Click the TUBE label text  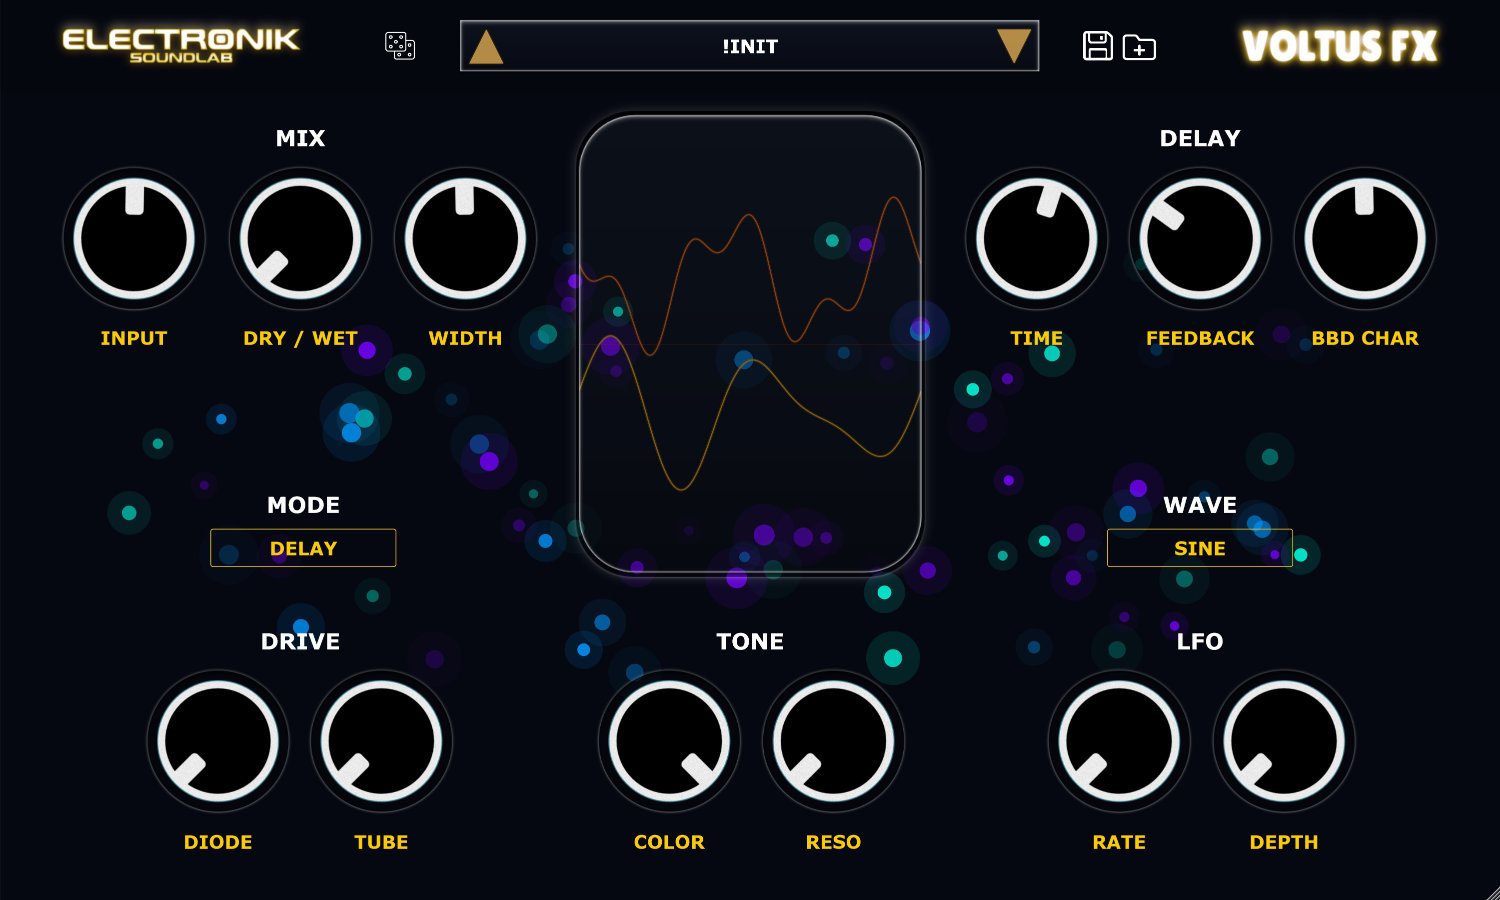pyautogui.click(x=381, y=842)
